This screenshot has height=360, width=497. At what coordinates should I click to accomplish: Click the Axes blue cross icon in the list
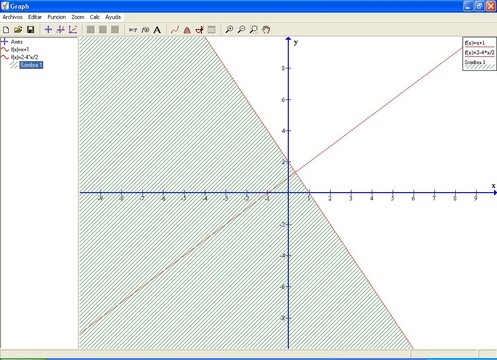(5, 41)
